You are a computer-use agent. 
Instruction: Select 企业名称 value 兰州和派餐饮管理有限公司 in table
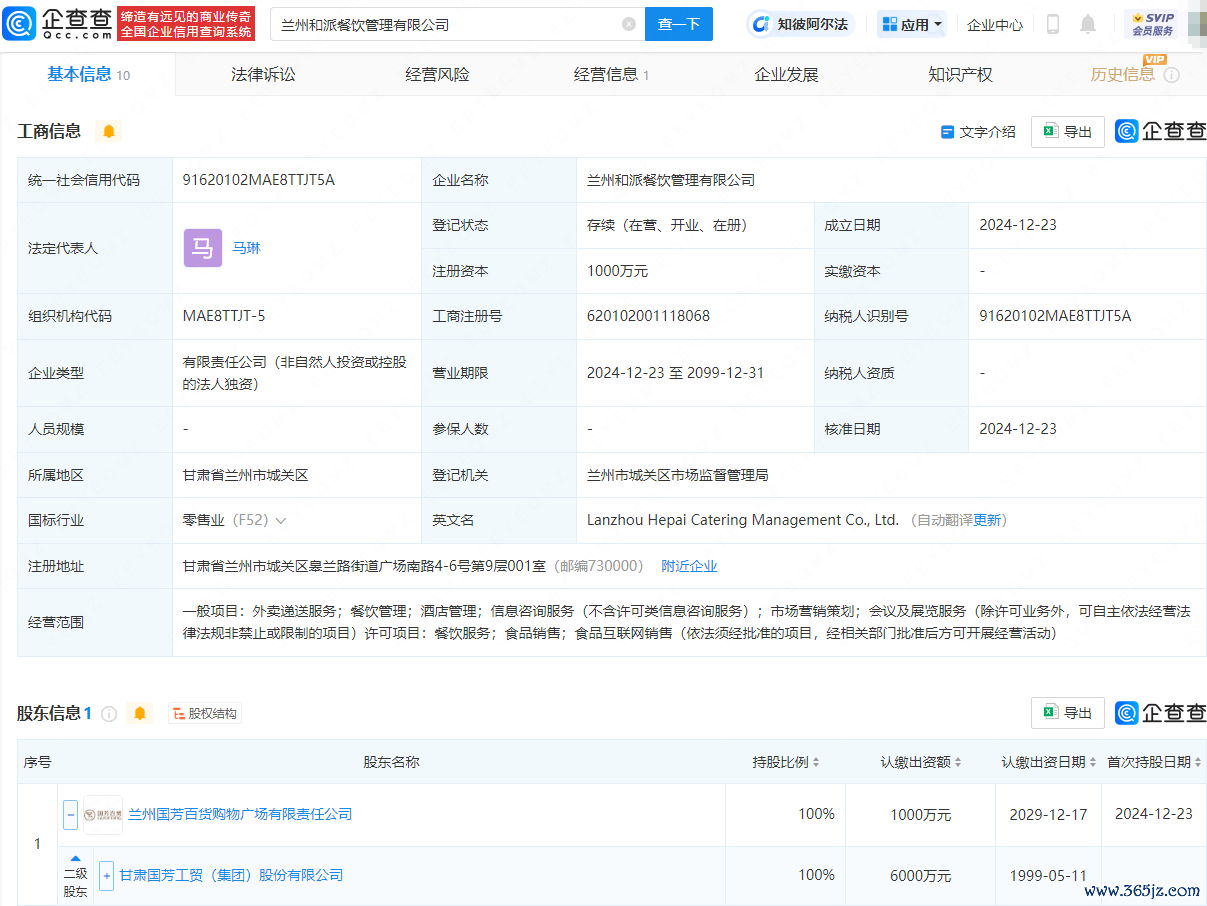[x=671, y=180]
